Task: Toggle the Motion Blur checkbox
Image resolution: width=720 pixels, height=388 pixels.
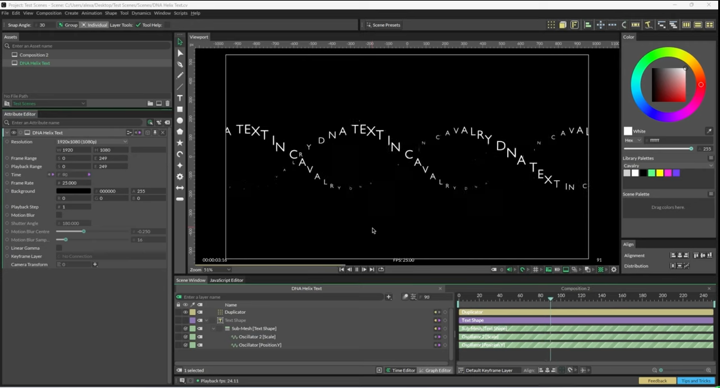Action: (59, 215)
